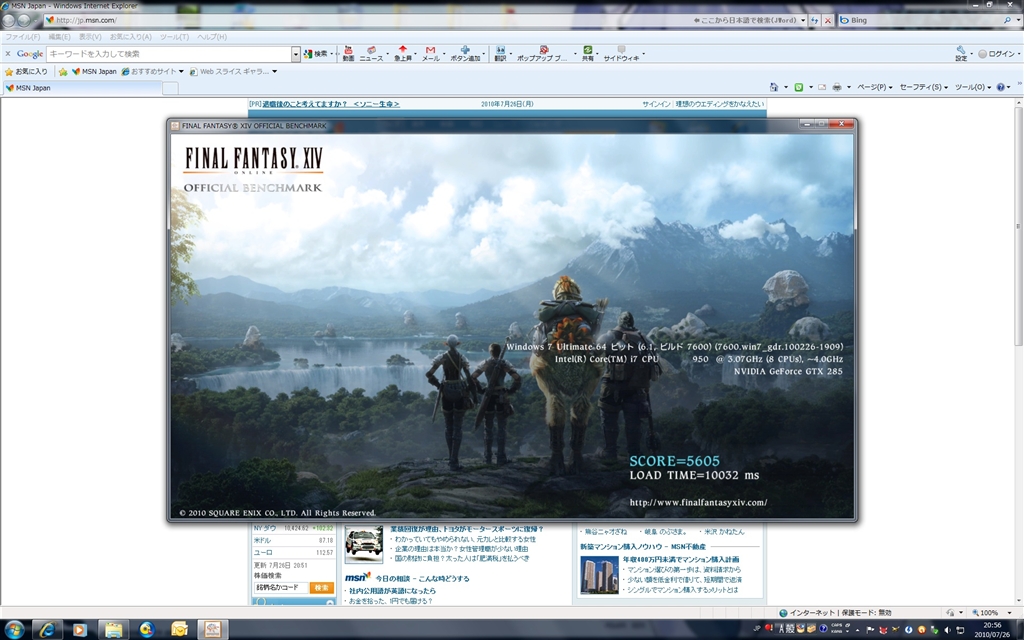The width and height of the screenshot is (1024, 640).
Task: Open the ページ(P) dropdown menu
Action: (874, 87)
